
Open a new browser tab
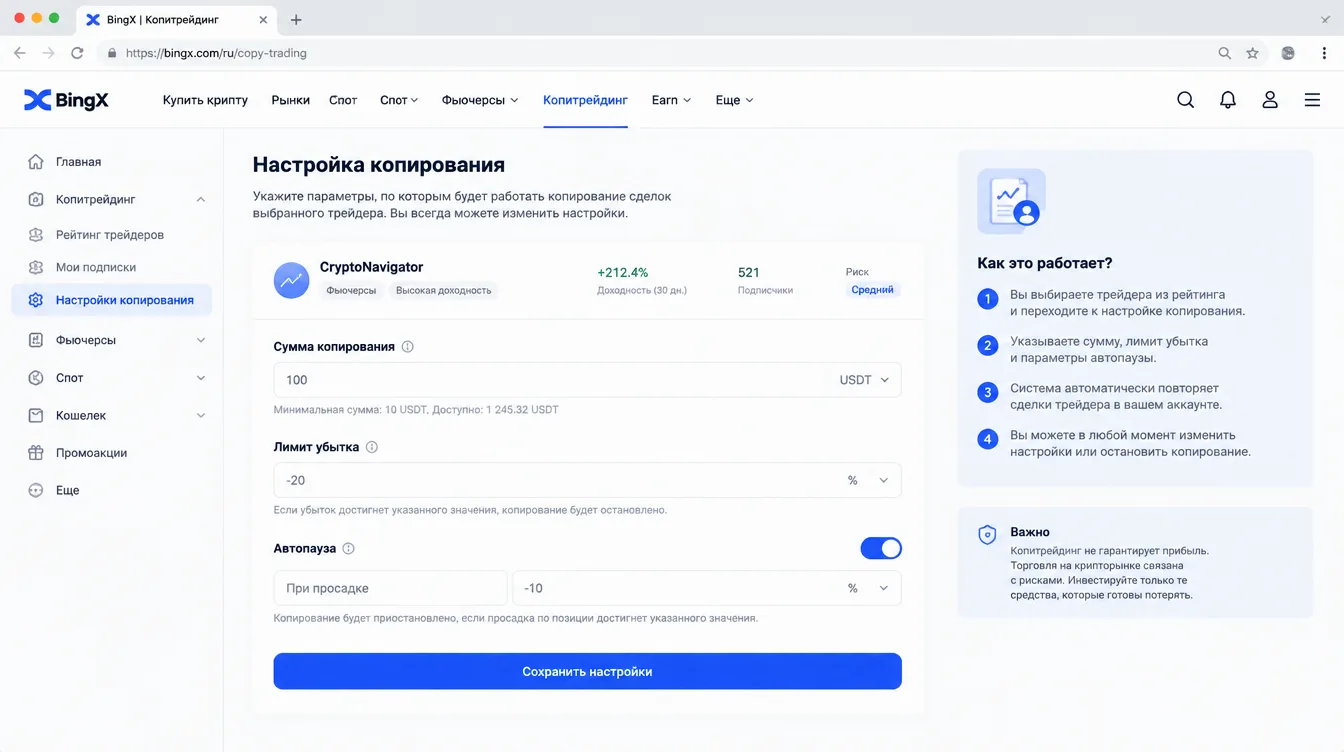[296, 19]
